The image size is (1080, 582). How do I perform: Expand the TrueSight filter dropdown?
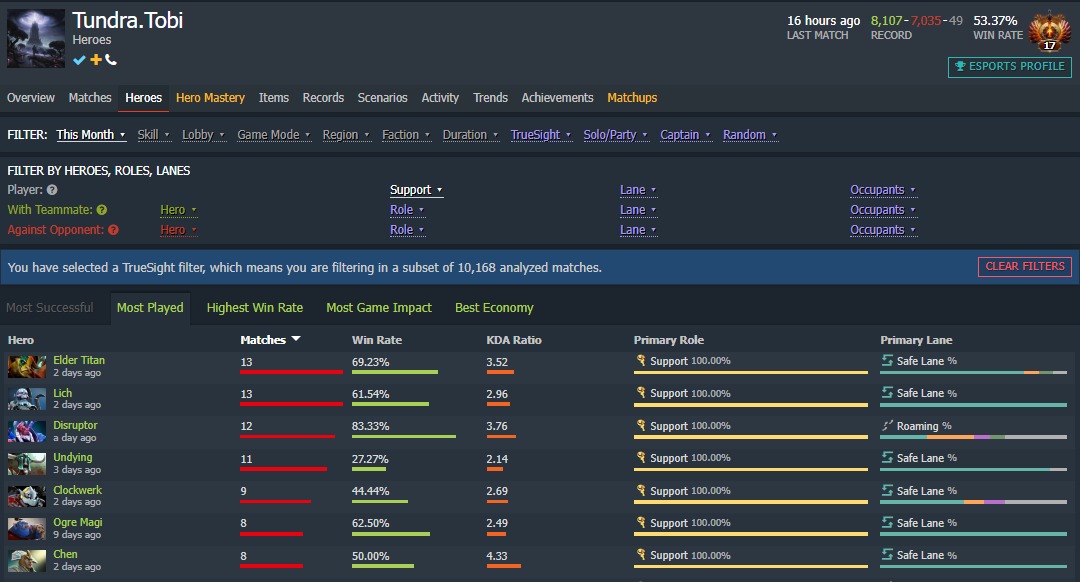pyautogui.click(x=541, y=135)
